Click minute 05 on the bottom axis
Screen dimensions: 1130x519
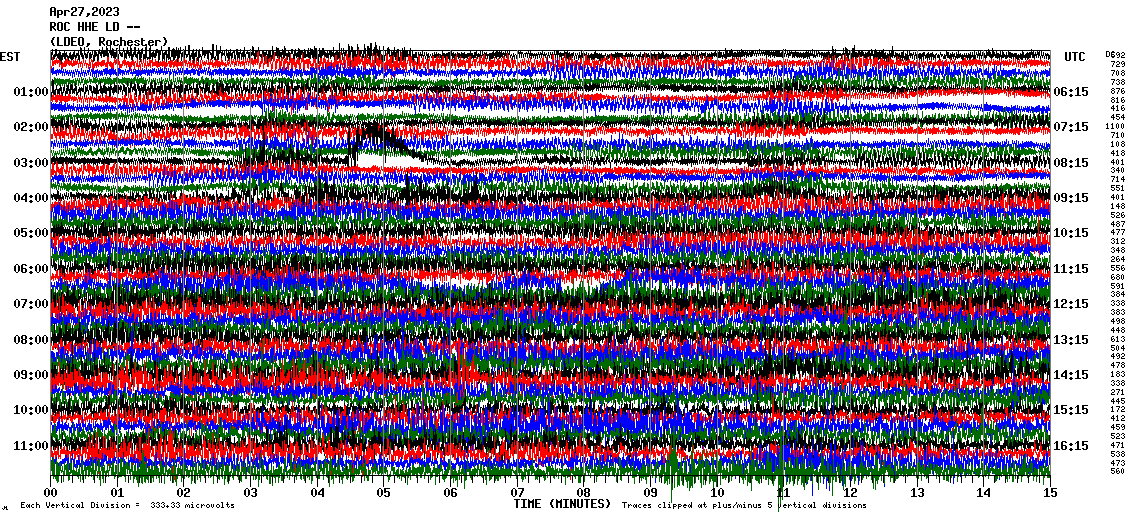pyautogui.click(x=384, y=493)
